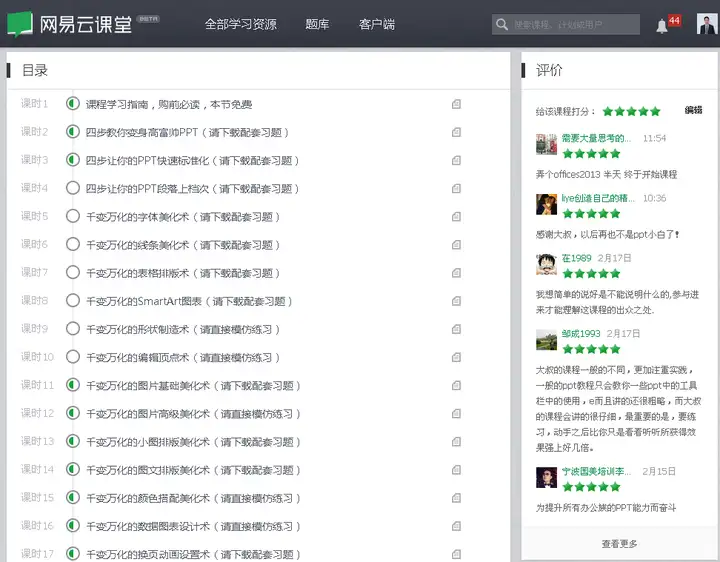Click document icon for 课时3 row
Viewport: 720px width, 562px height.
(456, 160)
